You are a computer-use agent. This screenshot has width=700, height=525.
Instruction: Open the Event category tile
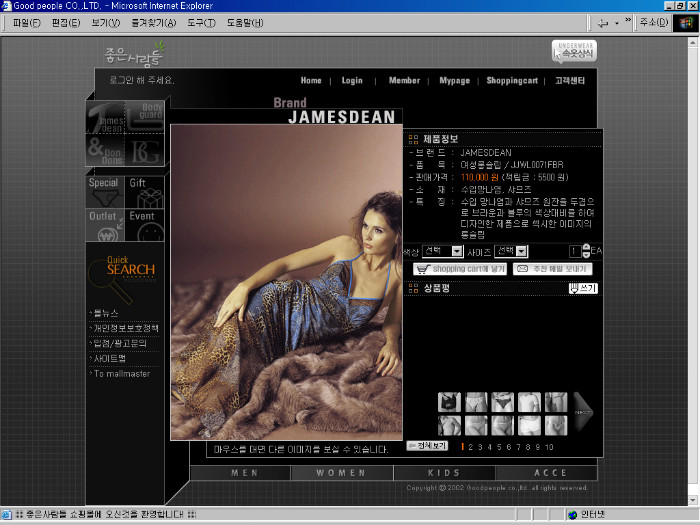click(x=145, y=225)
